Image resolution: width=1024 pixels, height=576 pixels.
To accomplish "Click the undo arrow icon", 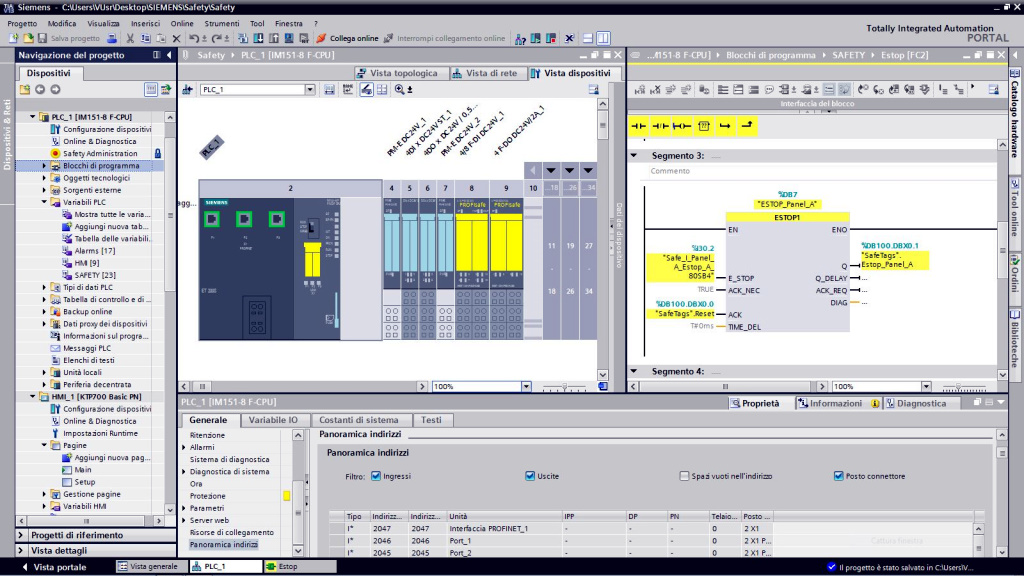I will pos(194,39).
